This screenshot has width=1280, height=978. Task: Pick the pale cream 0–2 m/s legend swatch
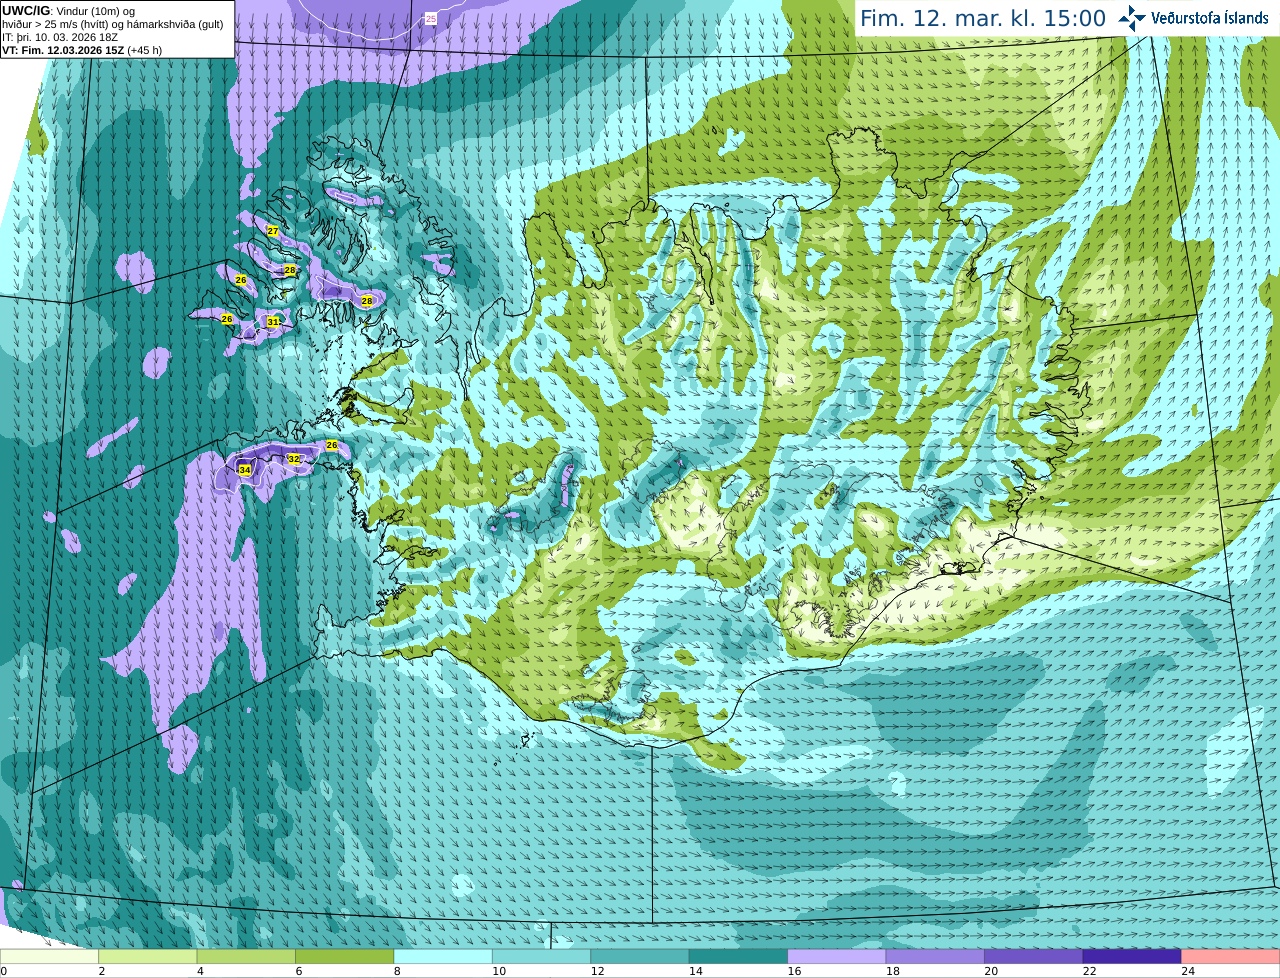(x=49, y=956)
